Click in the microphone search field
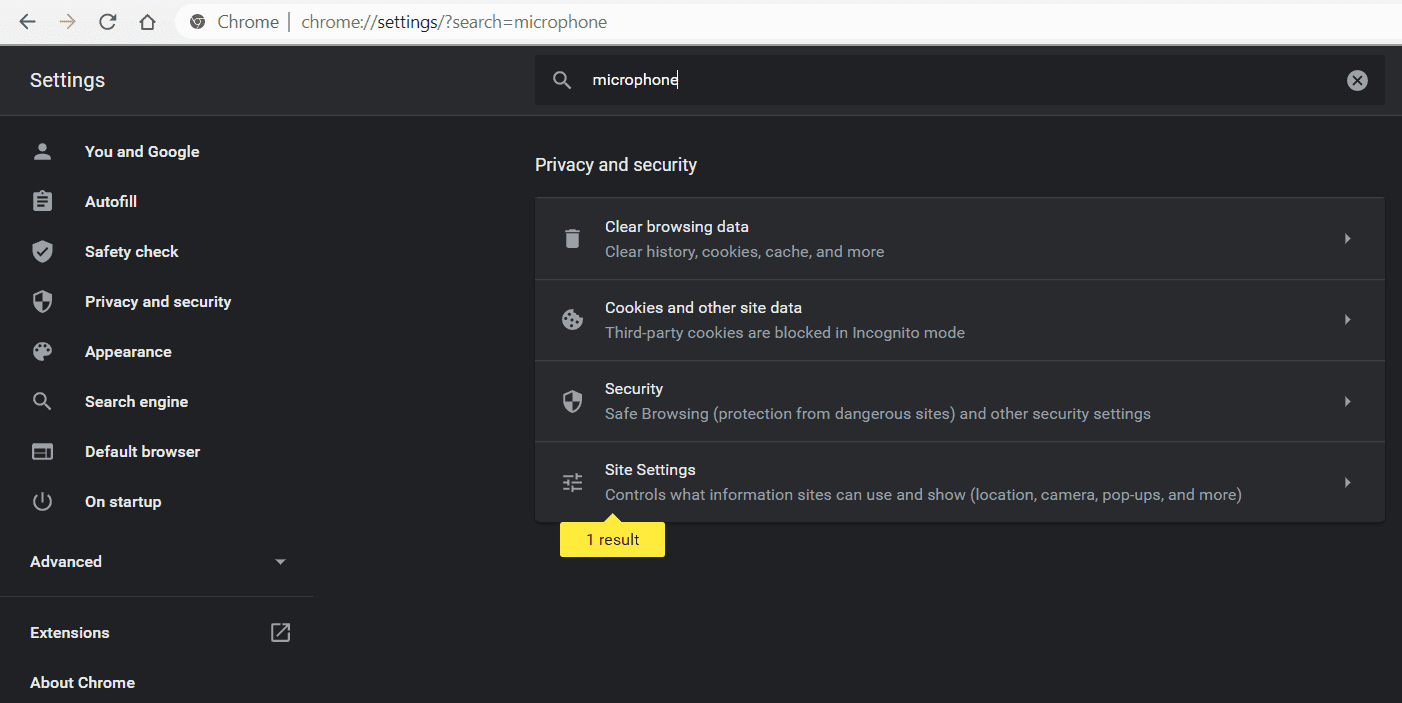1402x703 pixels. 960,80
